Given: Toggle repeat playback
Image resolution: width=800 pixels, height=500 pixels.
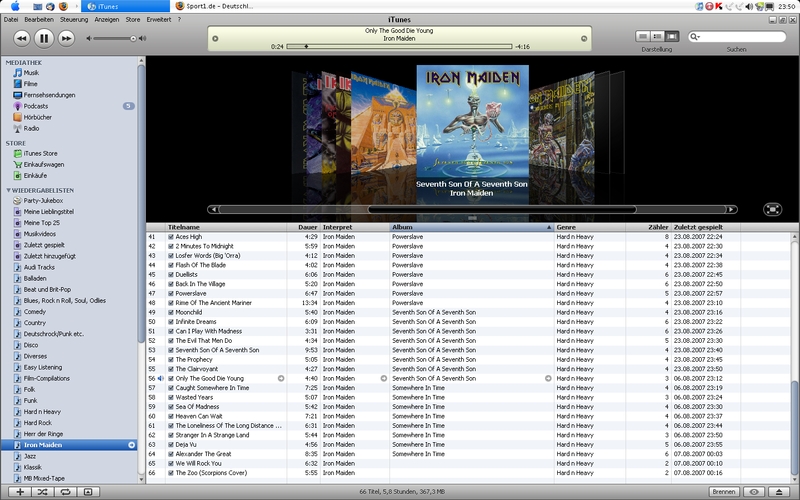Looking at the screenshot, I should pyautogui.click(x=65, y=492).
